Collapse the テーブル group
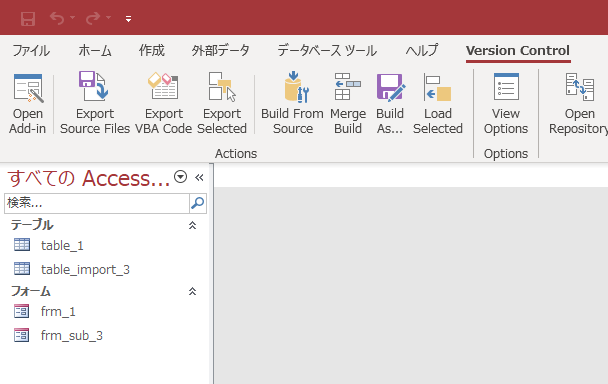The height and width of the screenshot is (384, 608). click(192, 225)
